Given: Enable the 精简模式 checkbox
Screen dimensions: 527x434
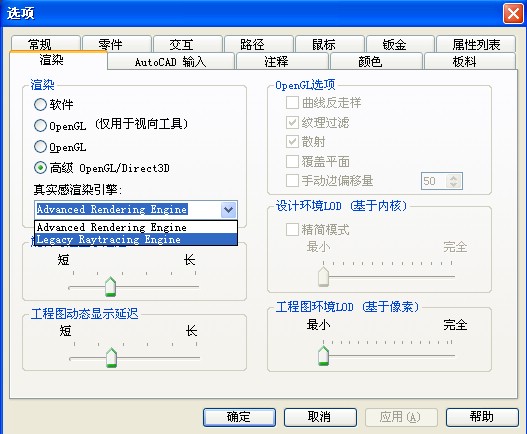Looking at the screenshot, I should pyautogui.click(x=292, y=230).
